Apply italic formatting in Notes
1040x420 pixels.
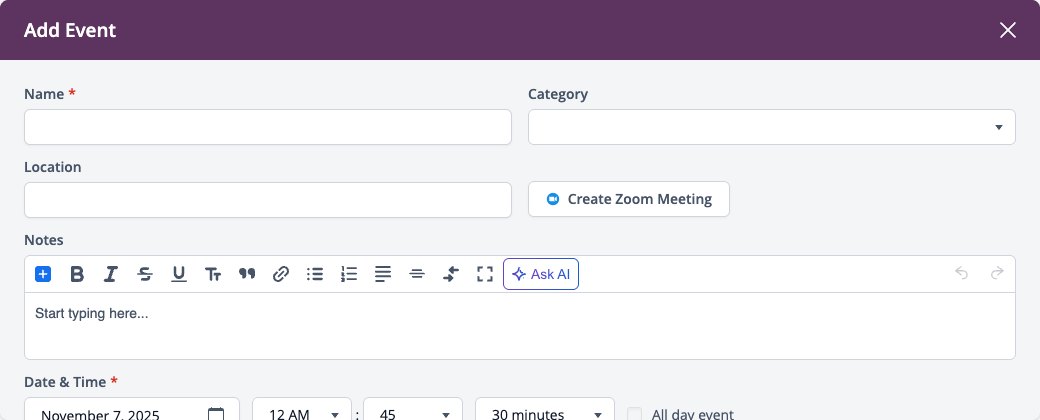(111, 274)
